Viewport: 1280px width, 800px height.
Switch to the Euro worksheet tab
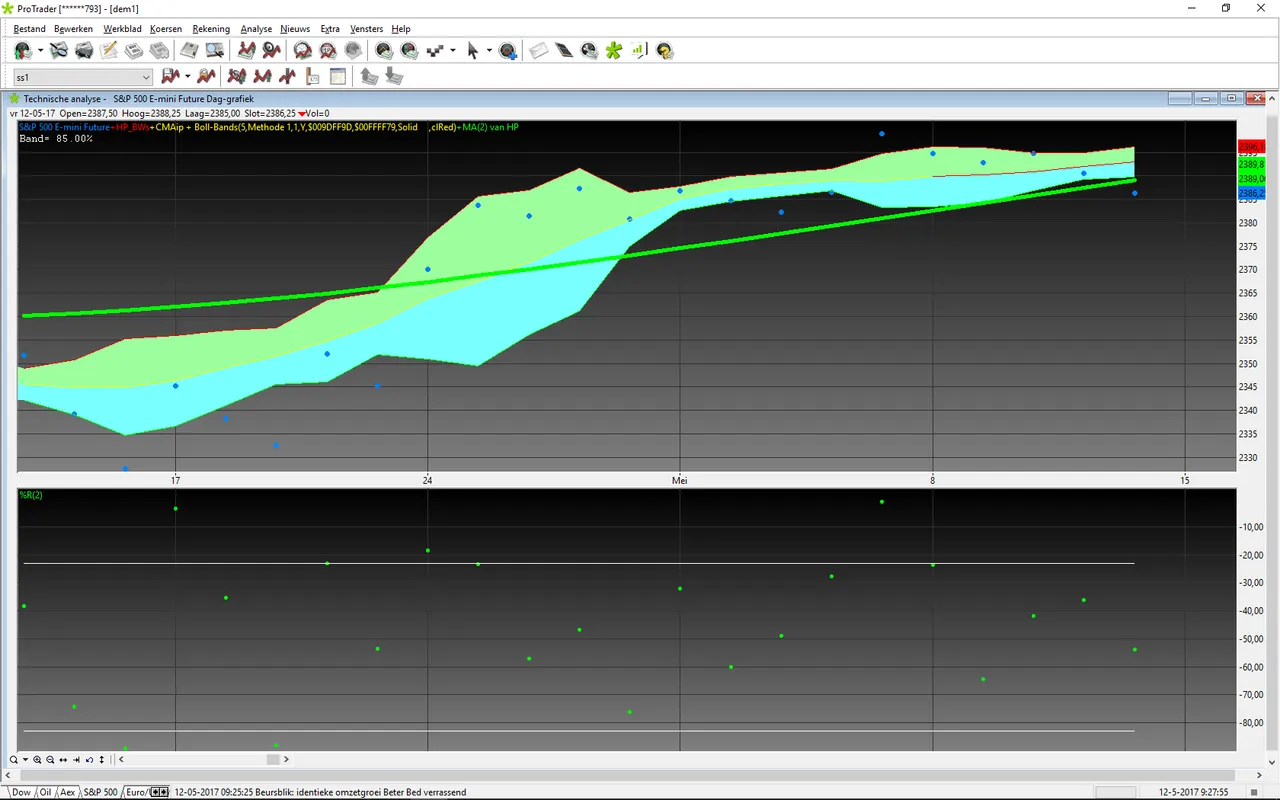[x=136, y=792]
